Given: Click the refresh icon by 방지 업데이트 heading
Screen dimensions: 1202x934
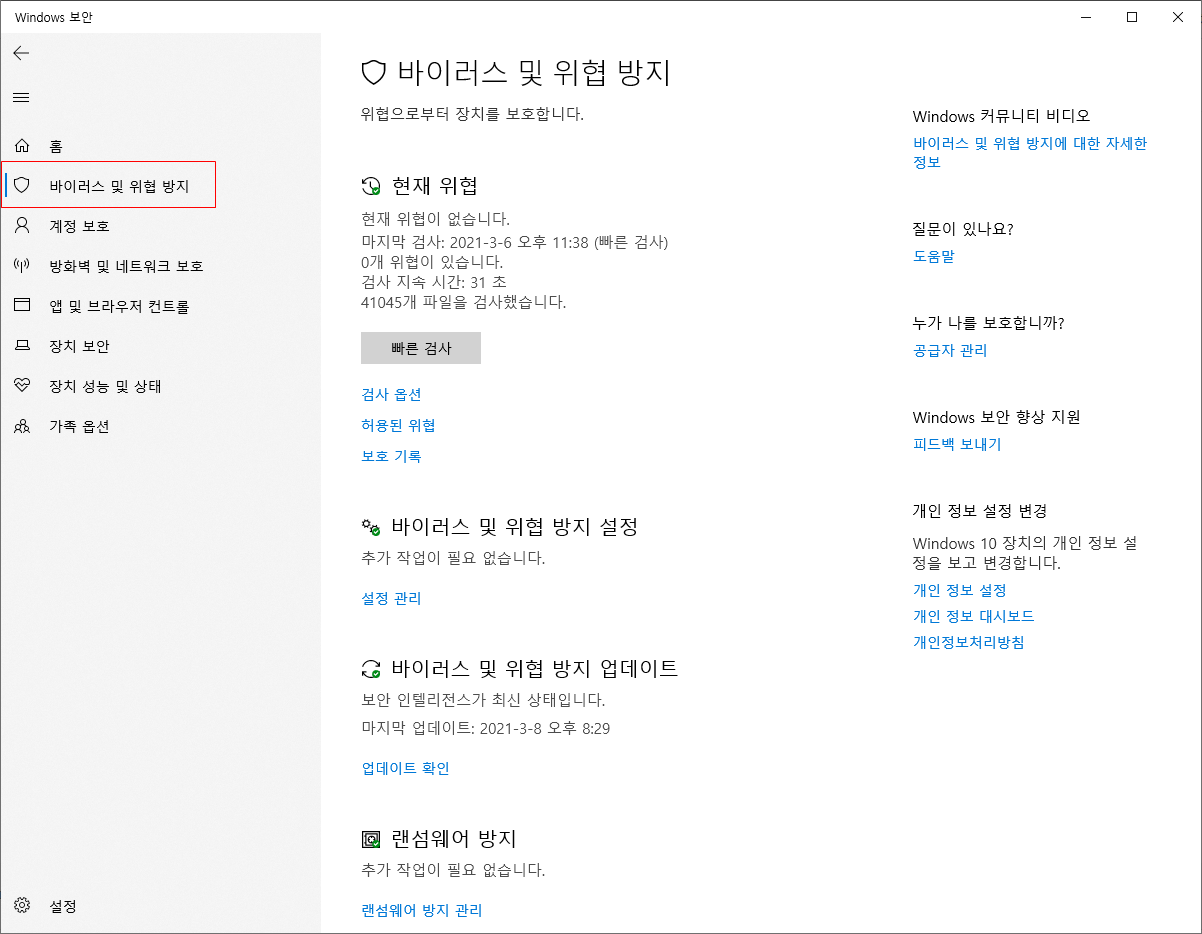Looking at the screenshot, I should pyautogui.click(x=371, y=669).
